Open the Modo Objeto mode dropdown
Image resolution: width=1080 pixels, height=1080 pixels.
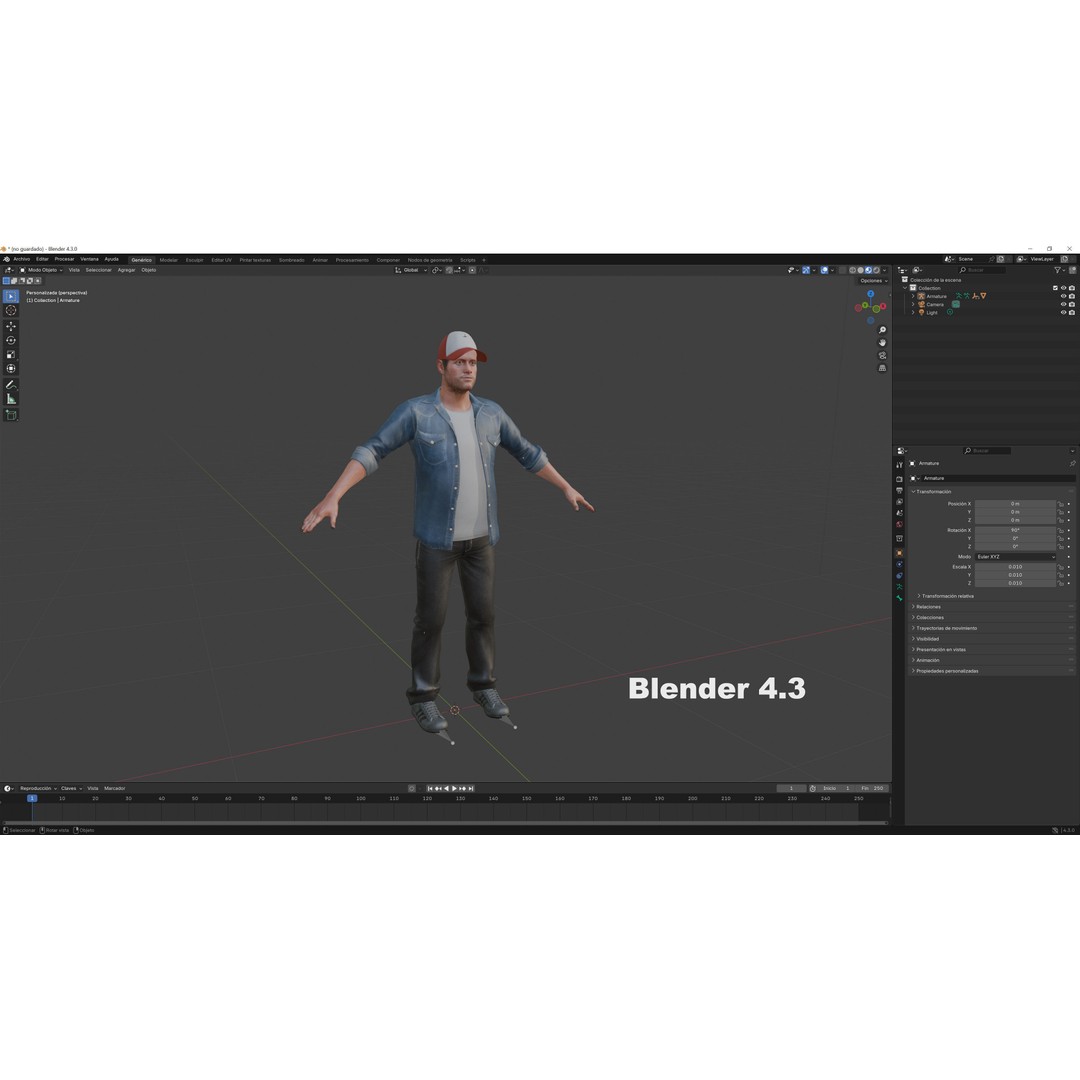(41, 270)
